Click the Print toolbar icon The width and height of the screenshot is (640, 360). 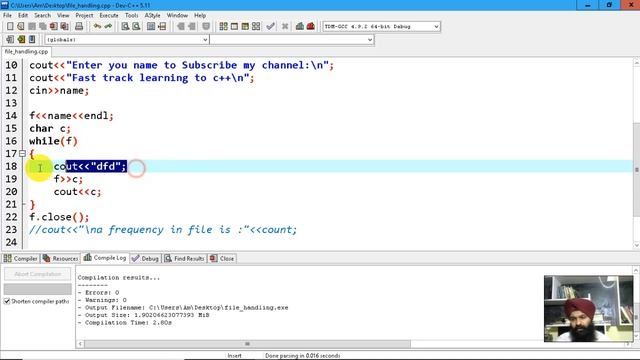79,27
